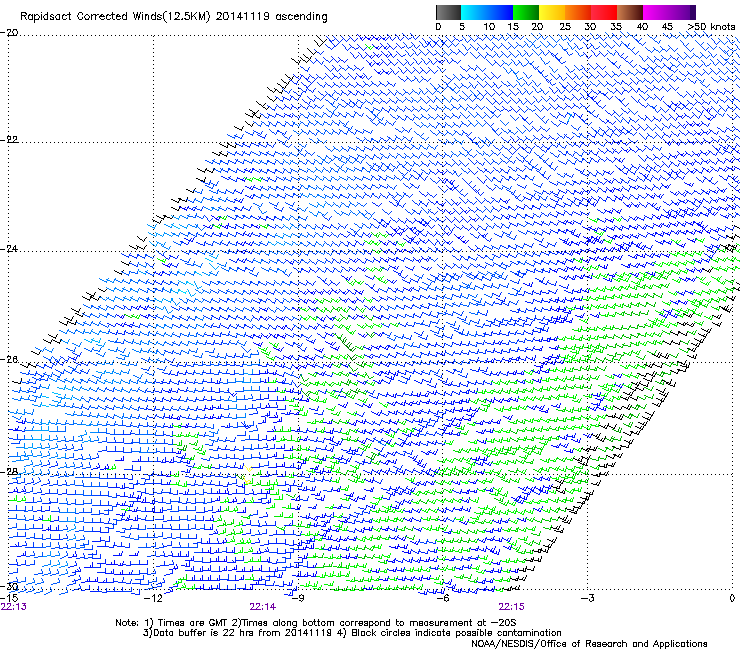Viewport: 740px width, 650px height.
Task: Click the -9 longitude axis label
Action: point(297,598)
